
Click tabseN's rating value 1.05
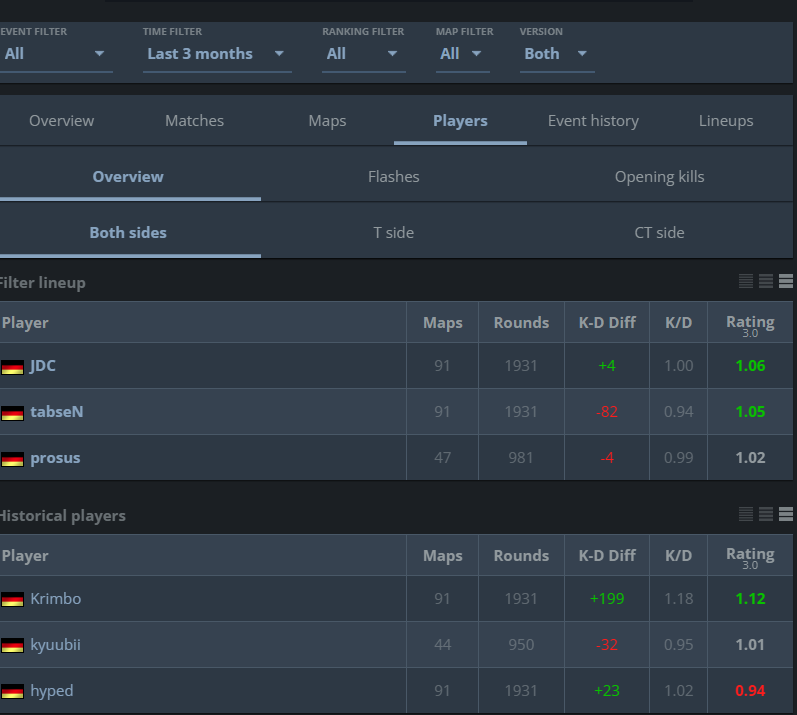750,412
